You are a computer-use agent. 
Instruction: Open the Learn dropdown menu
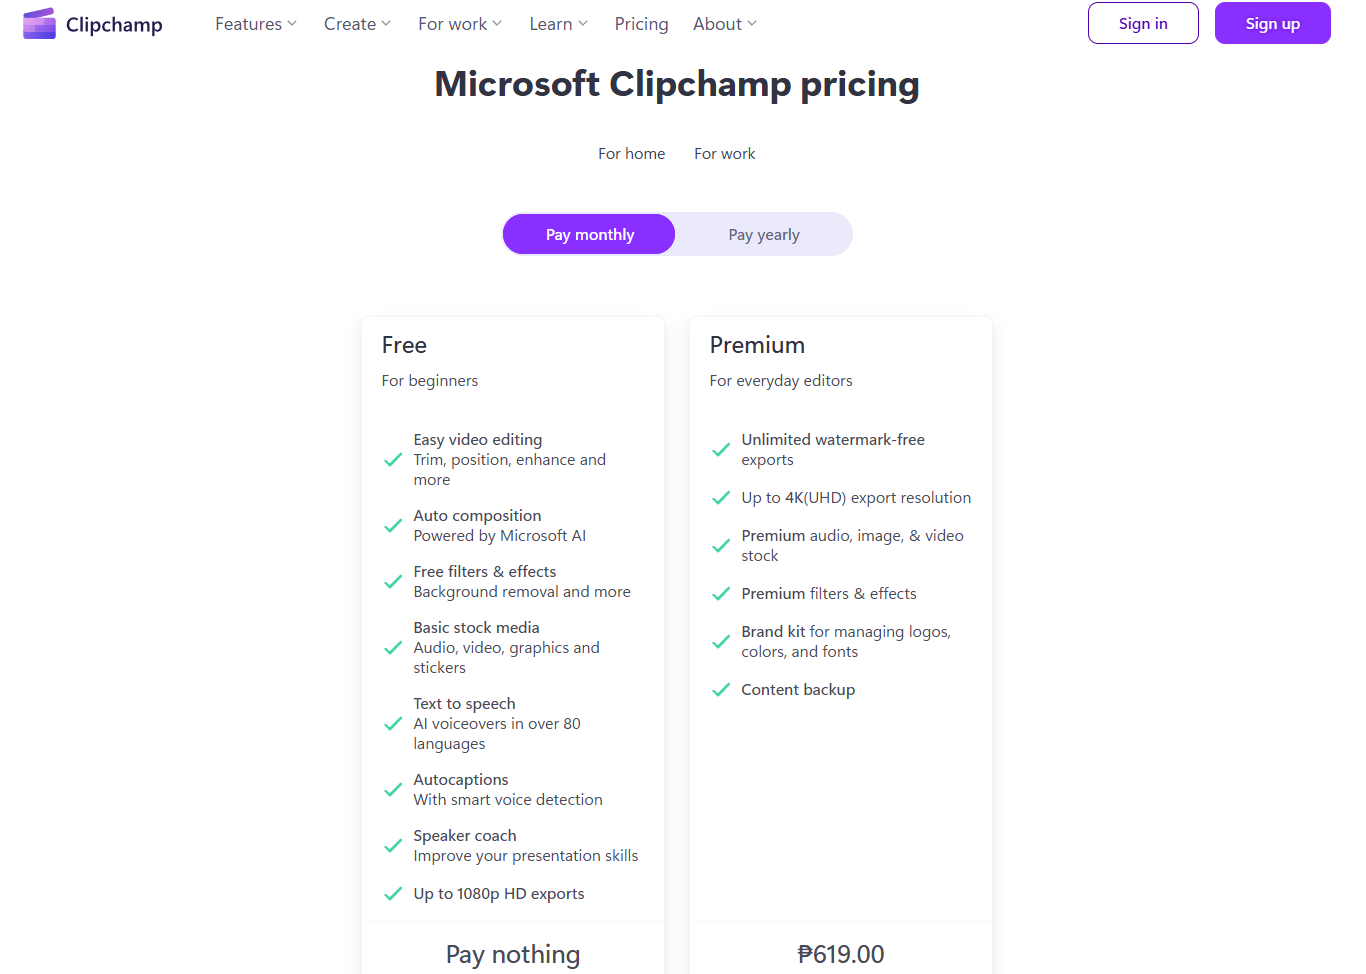click(559, 24)
